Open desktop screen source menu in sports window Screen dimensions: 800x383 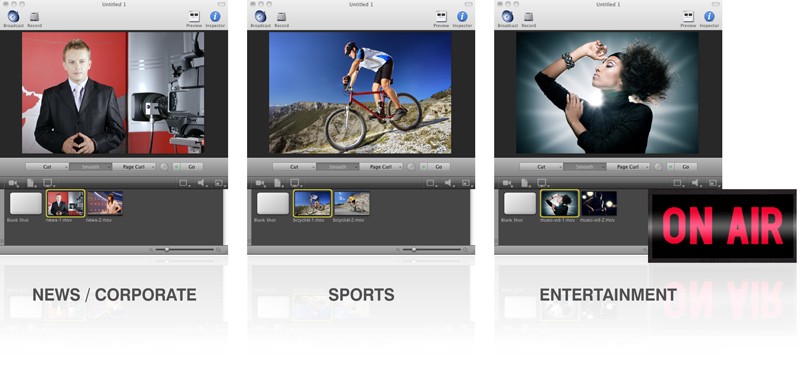point(296,183)
